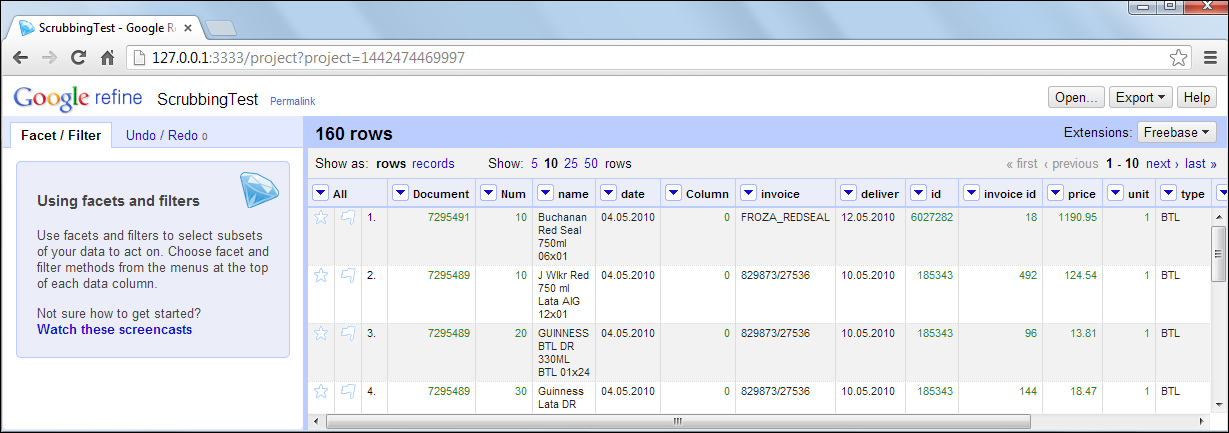Image resolution: width=1229 pixels, height=433 pixels.
Task: Select the Facet / Filter tab
Action: pos(60,135)
